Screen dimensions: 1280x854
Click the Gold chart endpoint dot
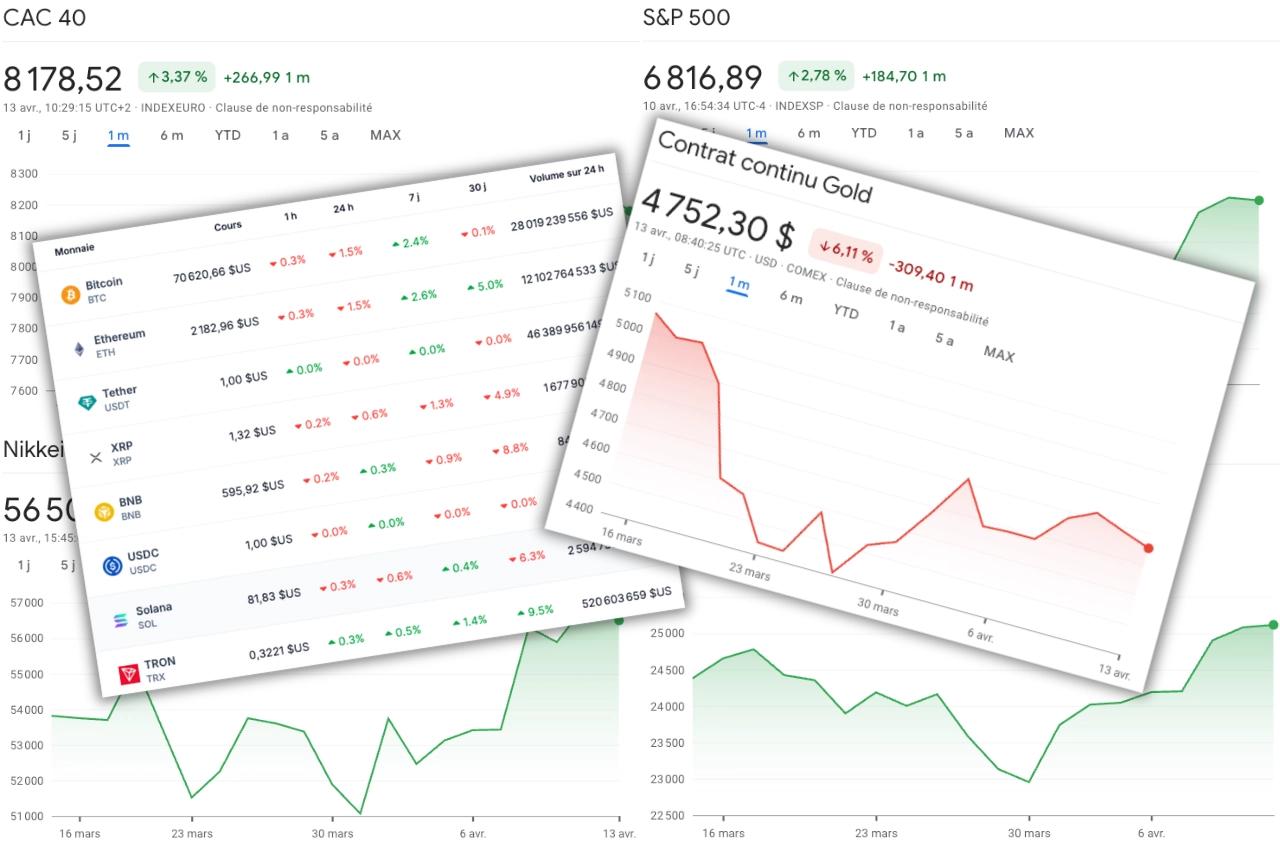(x=1148, y=548)
